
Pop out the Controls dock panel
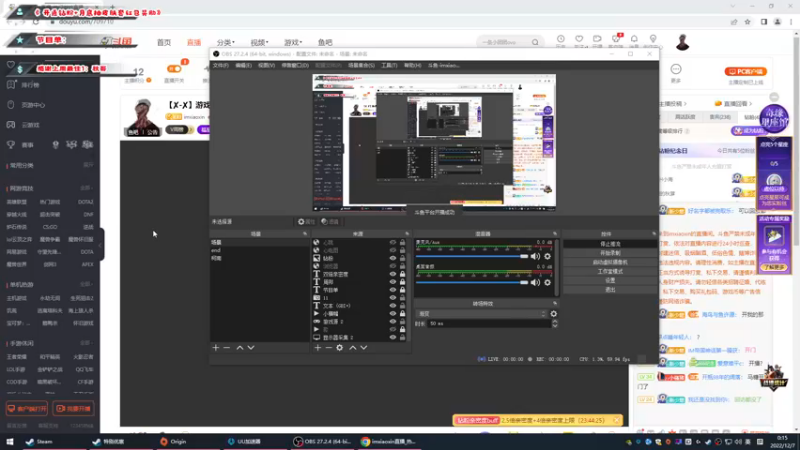click(654, 234)
